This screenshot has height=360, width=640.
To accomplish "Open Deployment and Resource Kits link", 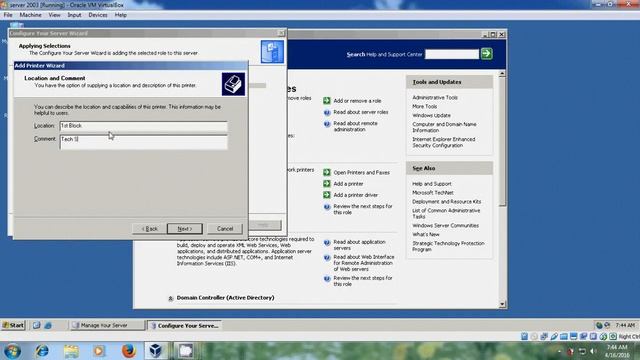I will pyautogui.click(x=447, y=202).
